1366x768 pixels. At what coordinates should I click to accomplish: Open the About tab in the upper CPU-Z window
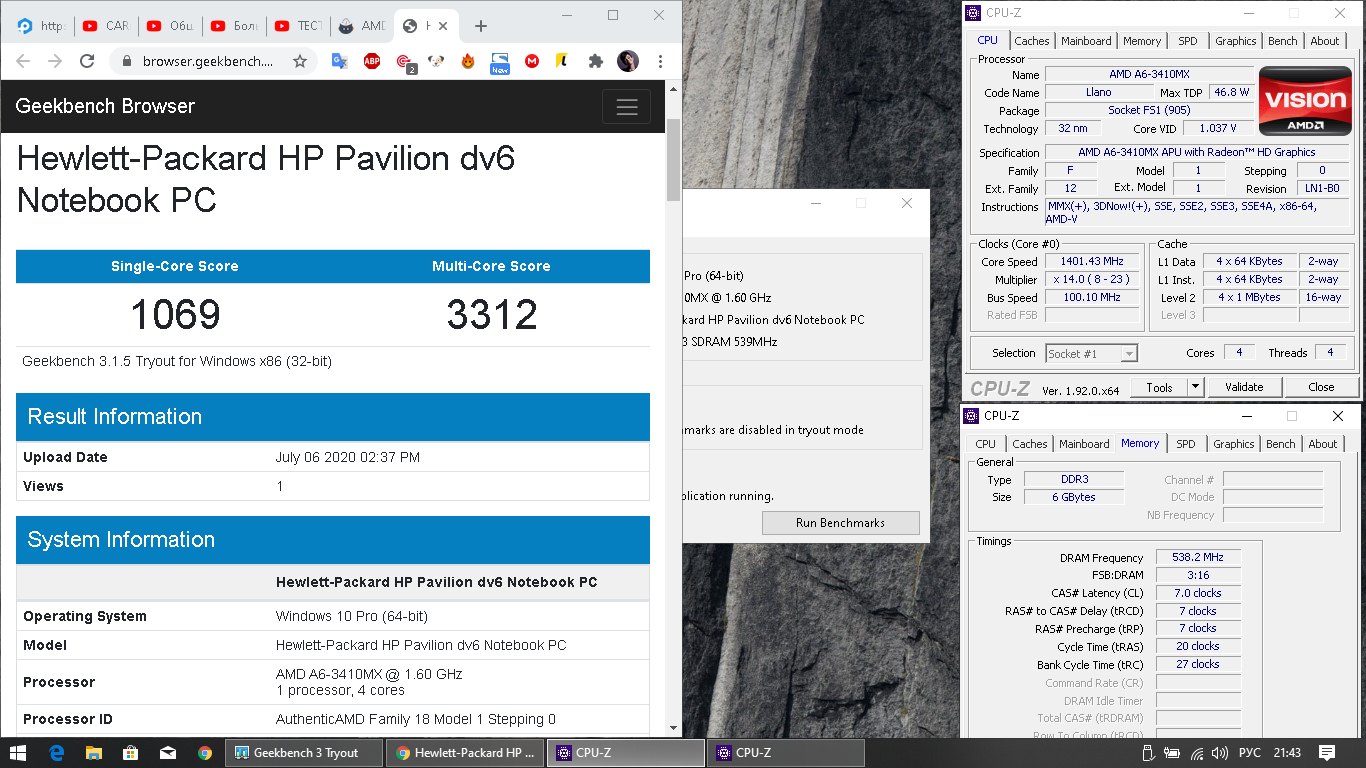[x=1325, y=41]
